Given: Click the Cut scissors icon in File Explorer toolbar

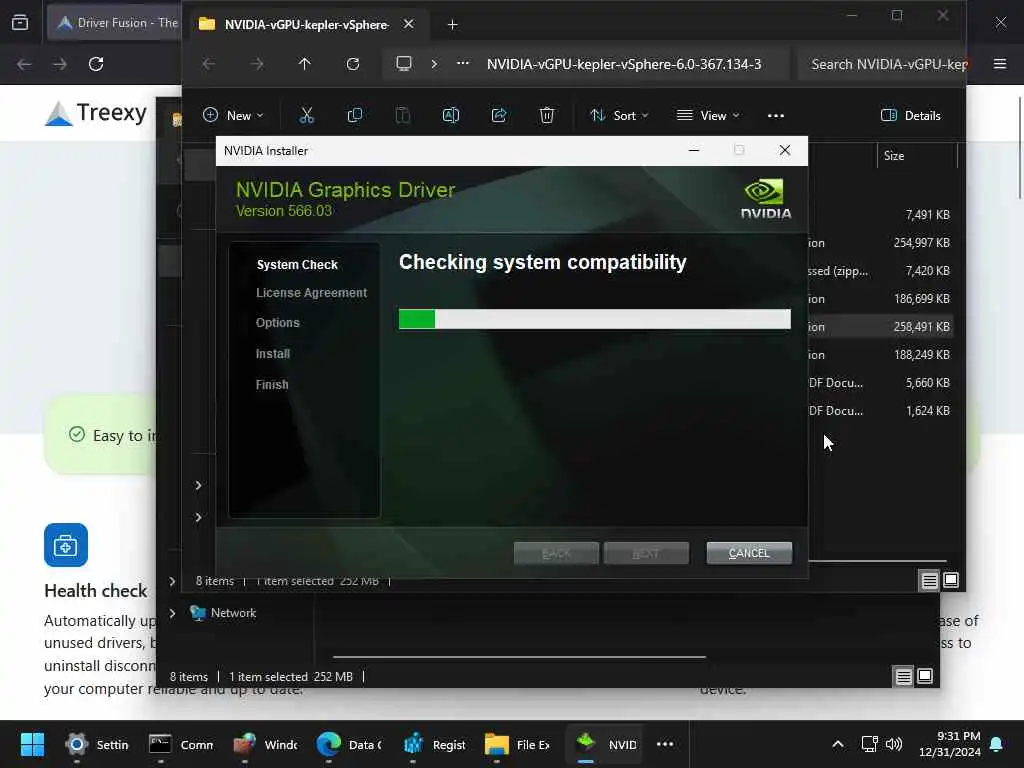Looking at the screenshot, I should (306, 116).
